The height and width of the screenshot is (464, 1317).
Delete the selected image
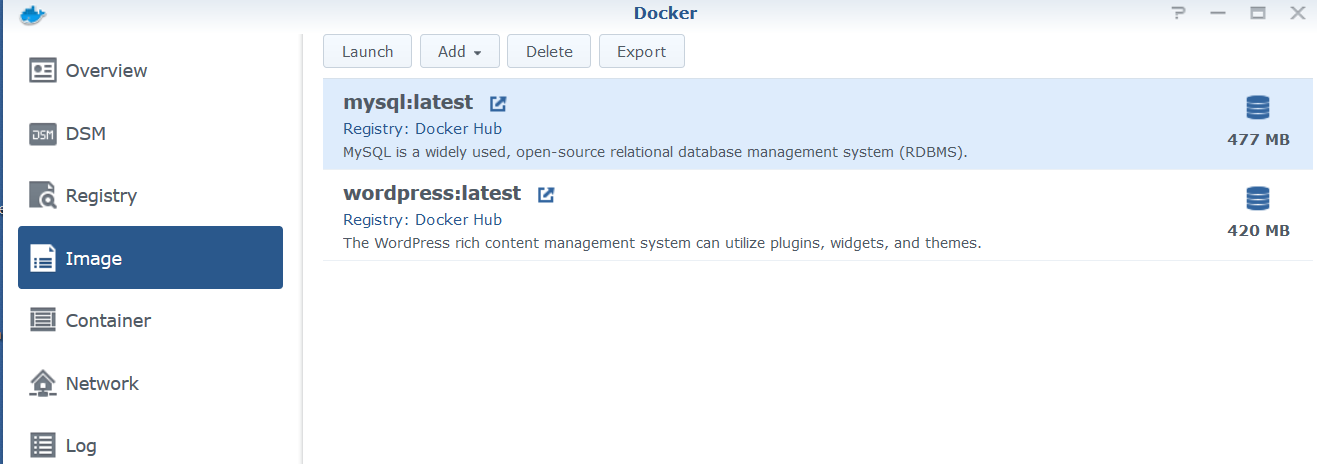point(549,52)
